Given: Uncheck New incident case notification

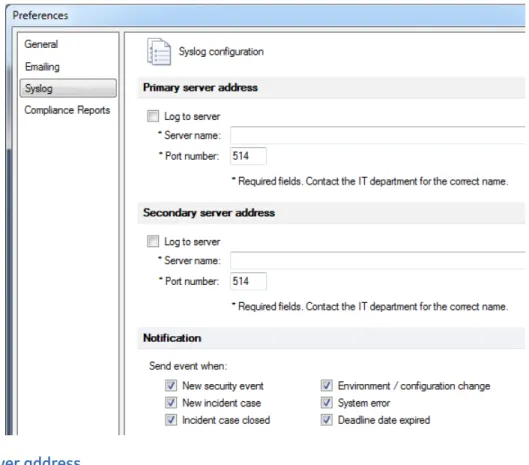Looking at the screenshot, I should tap(171, 403).
